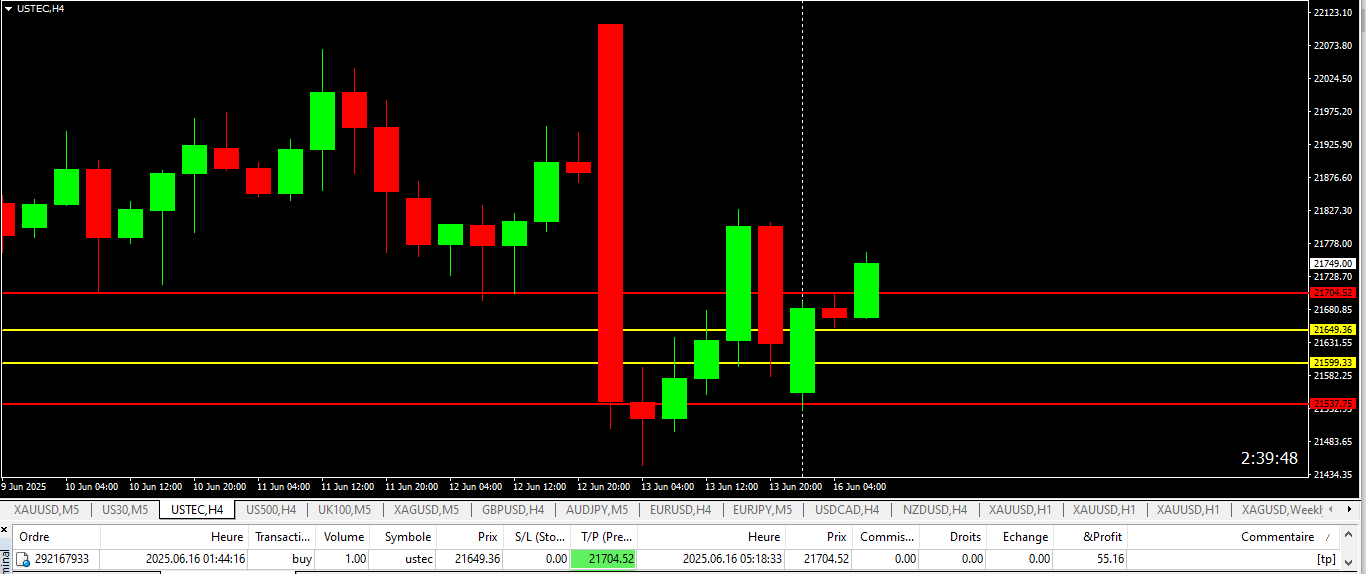Click the yellow 21599.33 price axis label
1366x574 pixels.
(x=1333, y=362)
